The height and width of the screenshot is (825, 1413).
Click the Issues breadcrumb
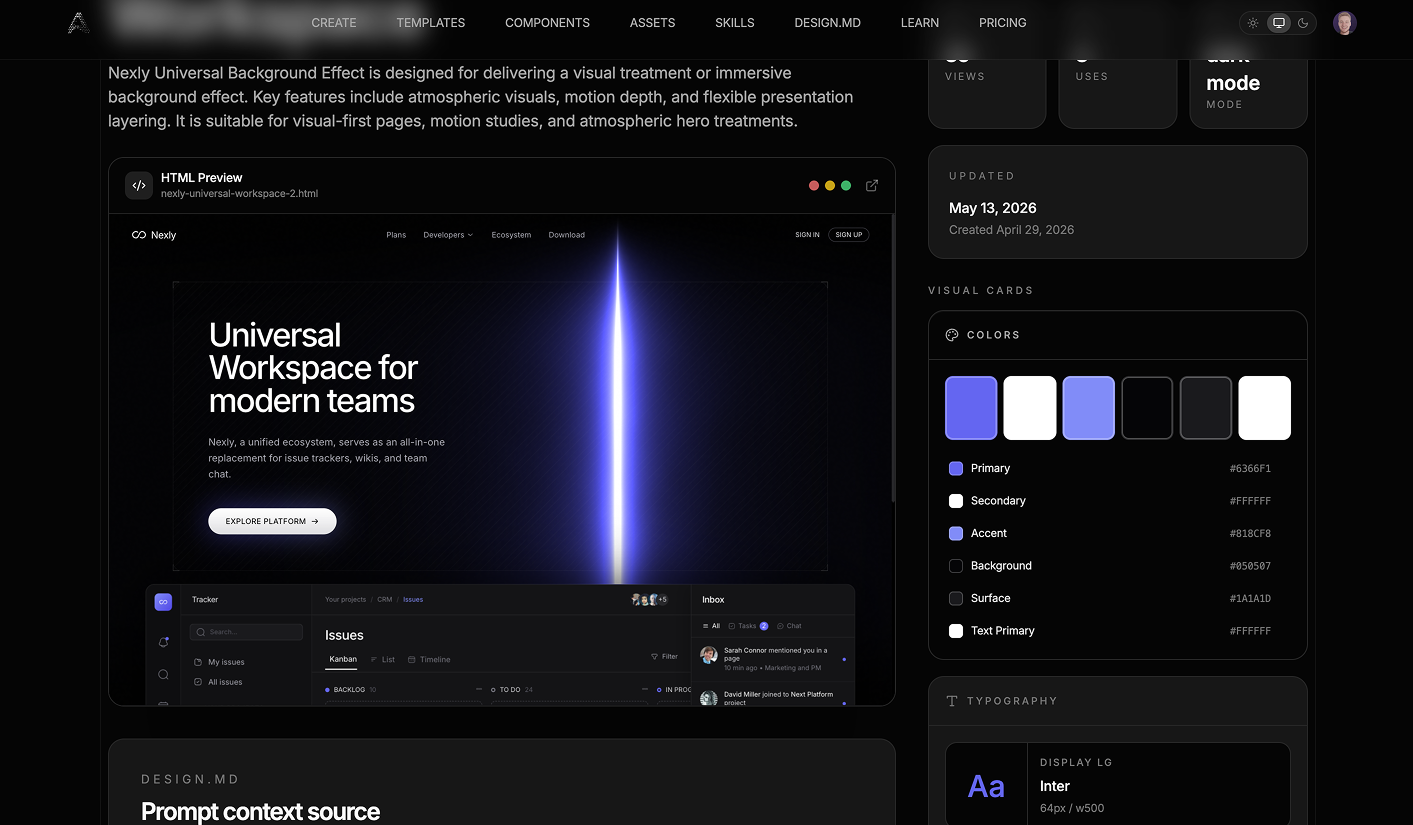click(413, 599)
